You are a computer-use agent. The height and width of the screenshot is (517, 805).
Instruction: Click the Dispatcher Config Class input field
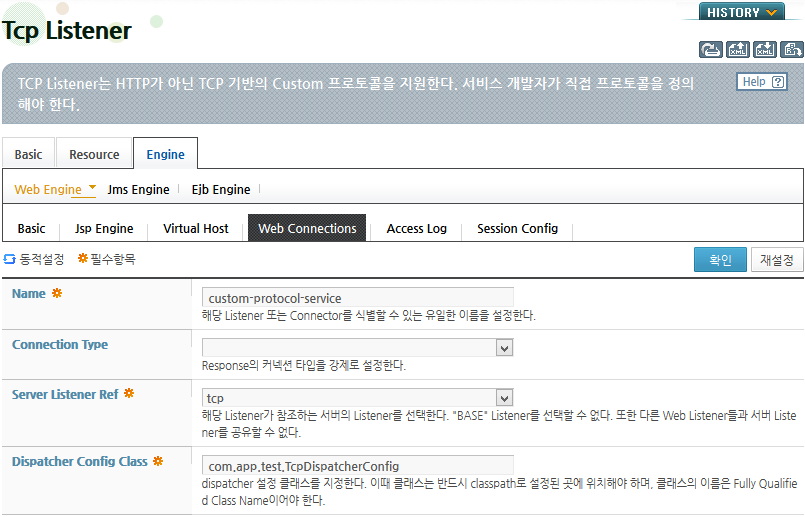[358, 465]
